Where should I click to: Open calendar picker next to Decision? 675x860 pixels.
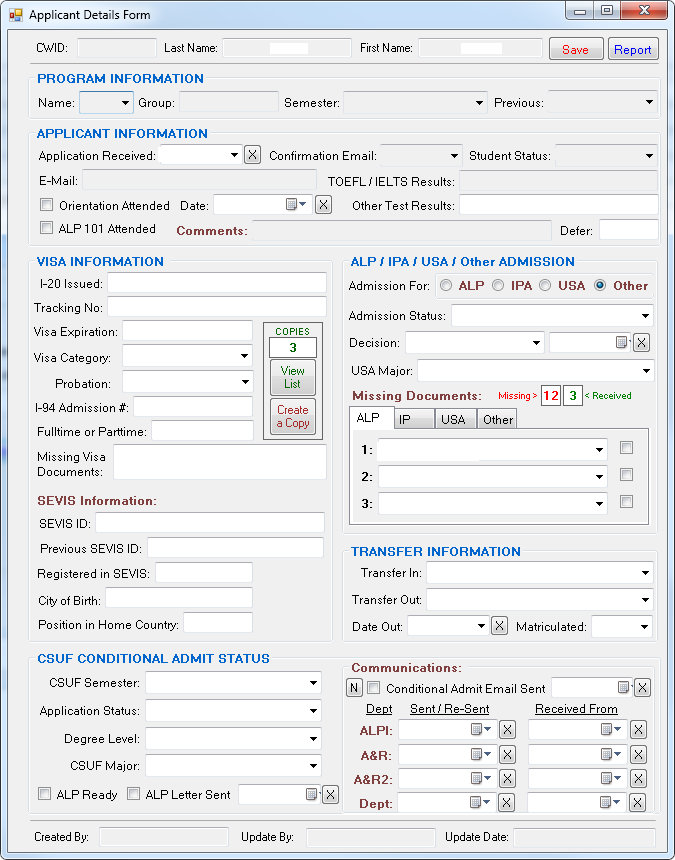[x=622, y=343]
